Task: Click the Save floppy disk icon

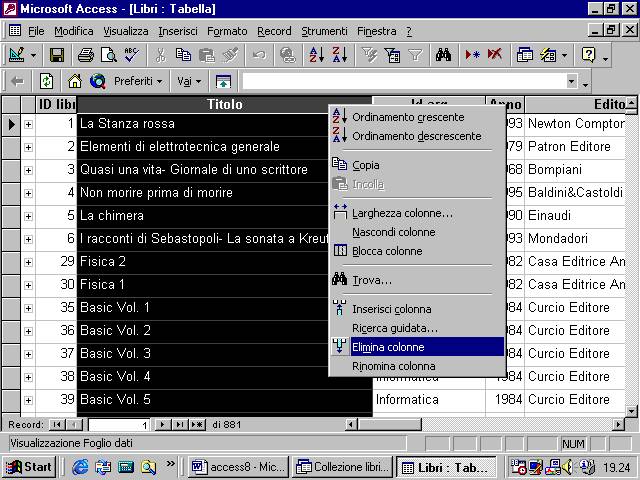Action: click(x=57, y=55)
